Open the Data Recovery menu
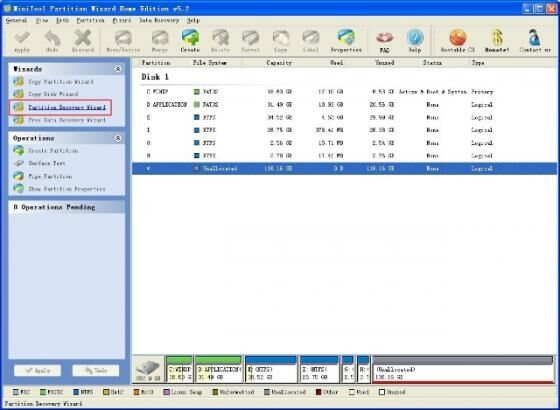Screen dimensions: 560x410 159,20
